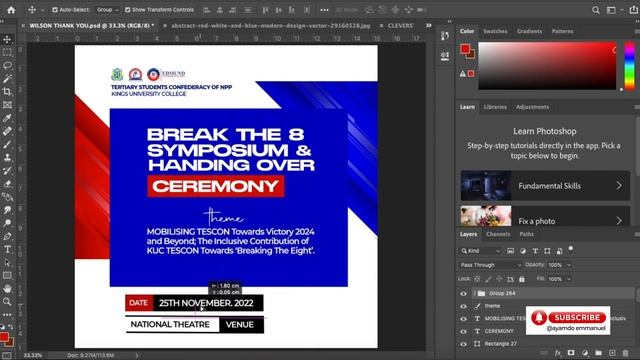Switch to the Channels tab
Viewport: 640px width, 360px height.
(498, 234)
